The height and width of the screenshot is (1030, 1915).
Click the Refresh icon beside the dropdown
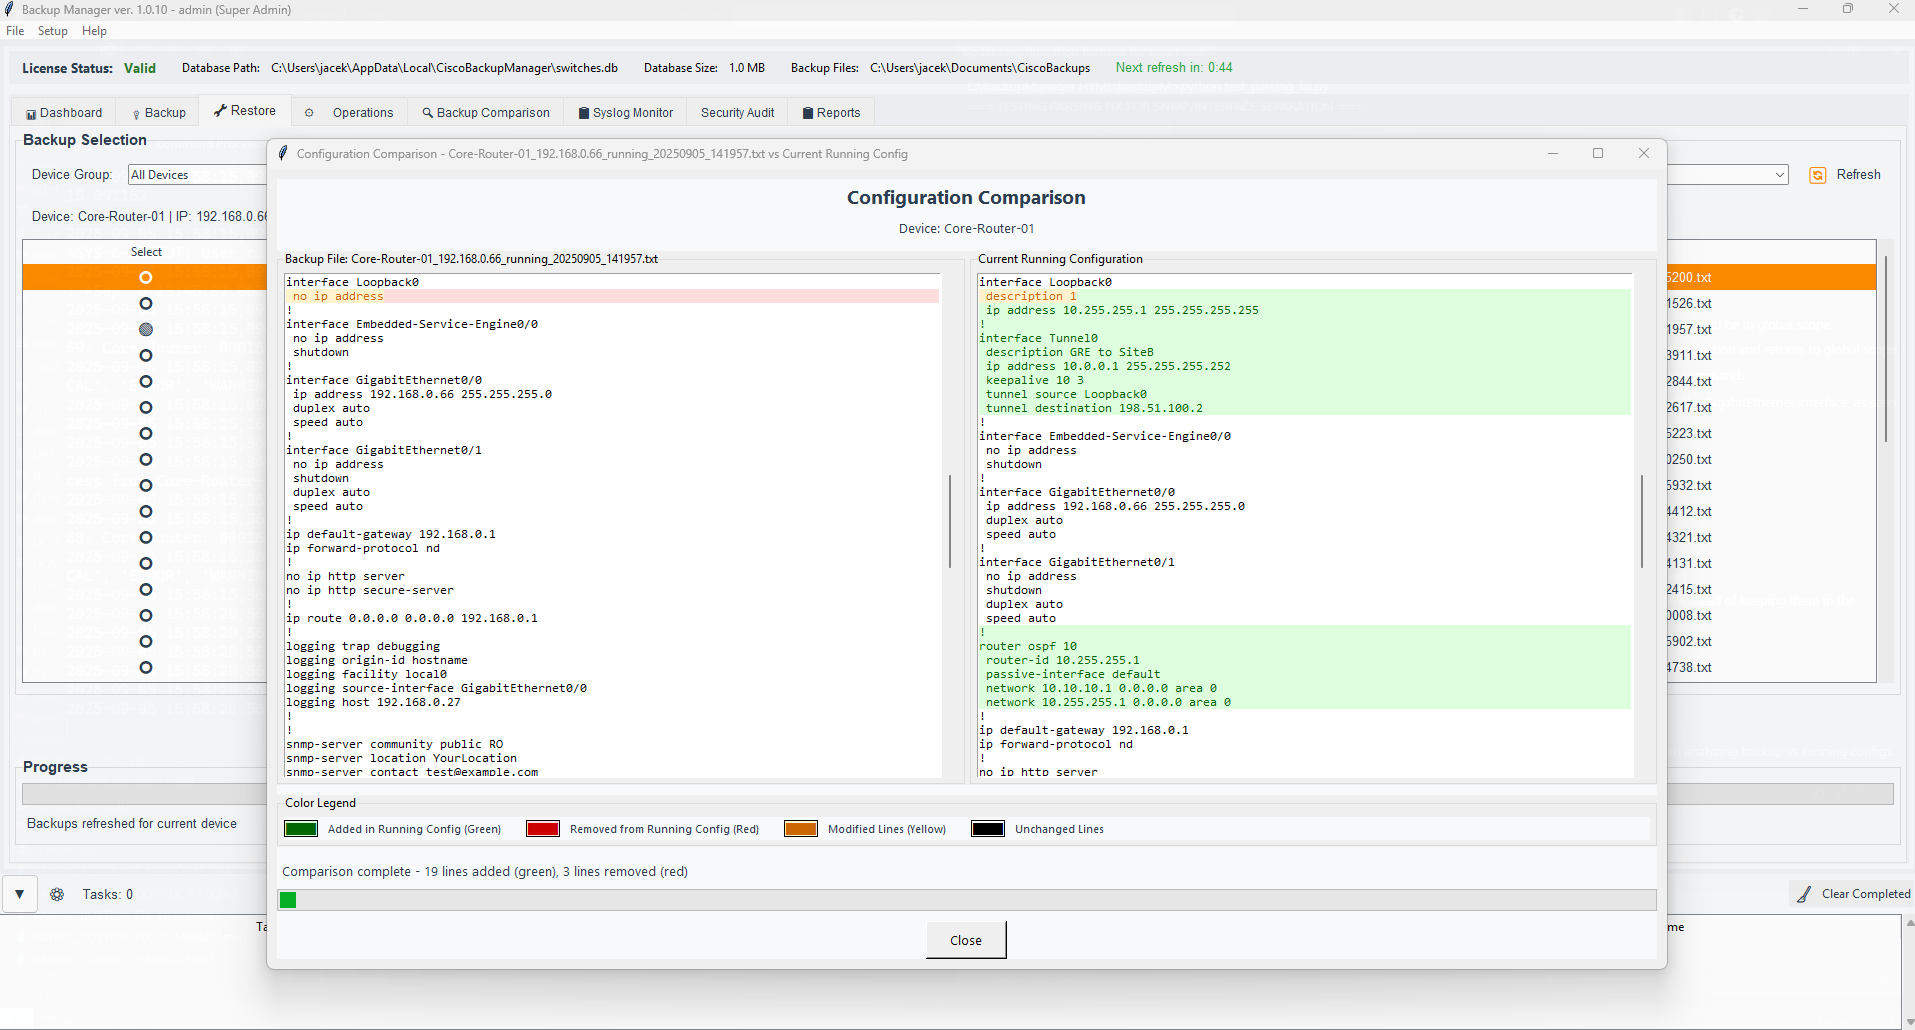click(x=1818, y=175)
